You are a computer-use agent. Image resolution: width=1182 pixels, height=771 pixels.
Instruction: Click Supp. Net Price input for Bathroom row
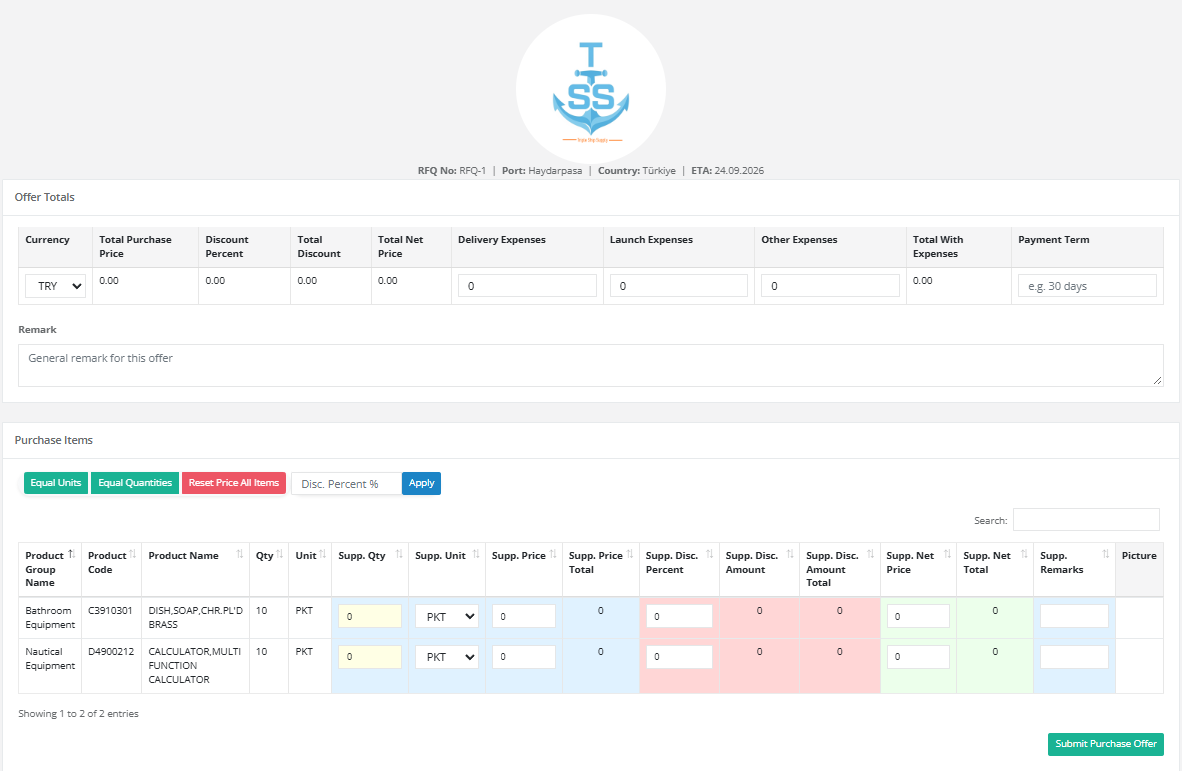point(918,616)
